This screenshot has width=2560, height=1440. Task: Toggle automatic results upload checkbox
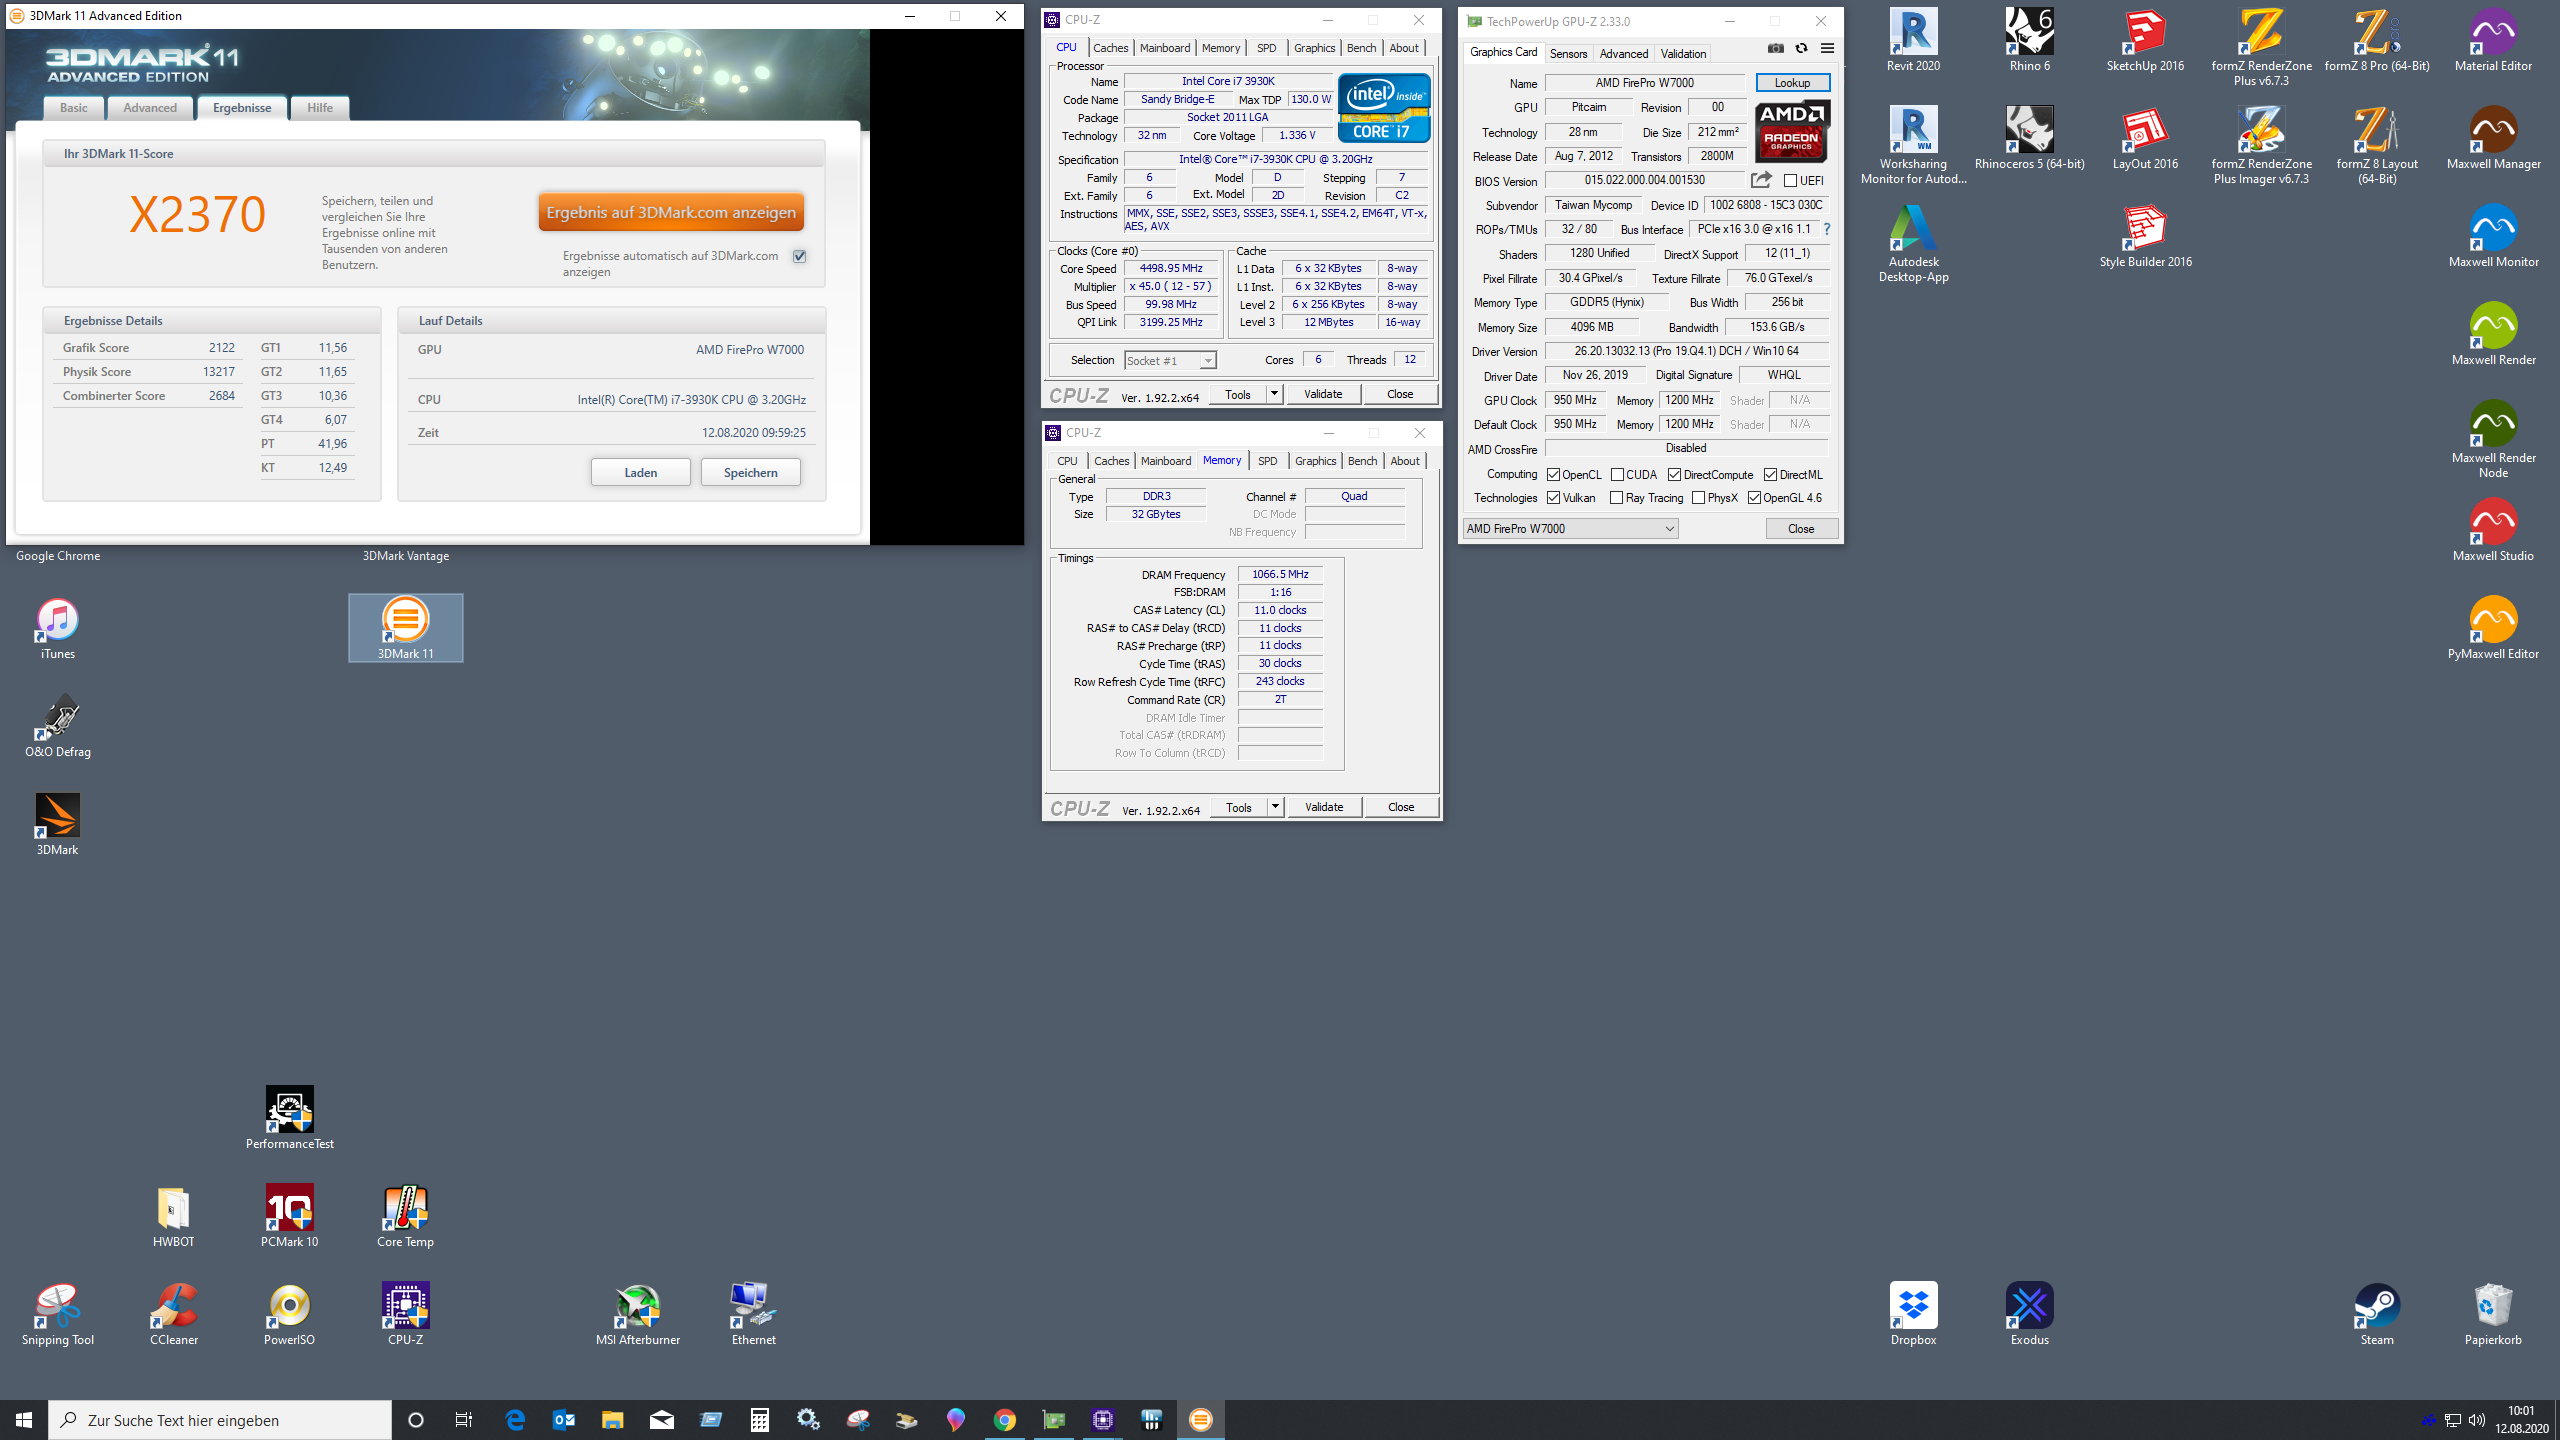(x=799, y=256)
